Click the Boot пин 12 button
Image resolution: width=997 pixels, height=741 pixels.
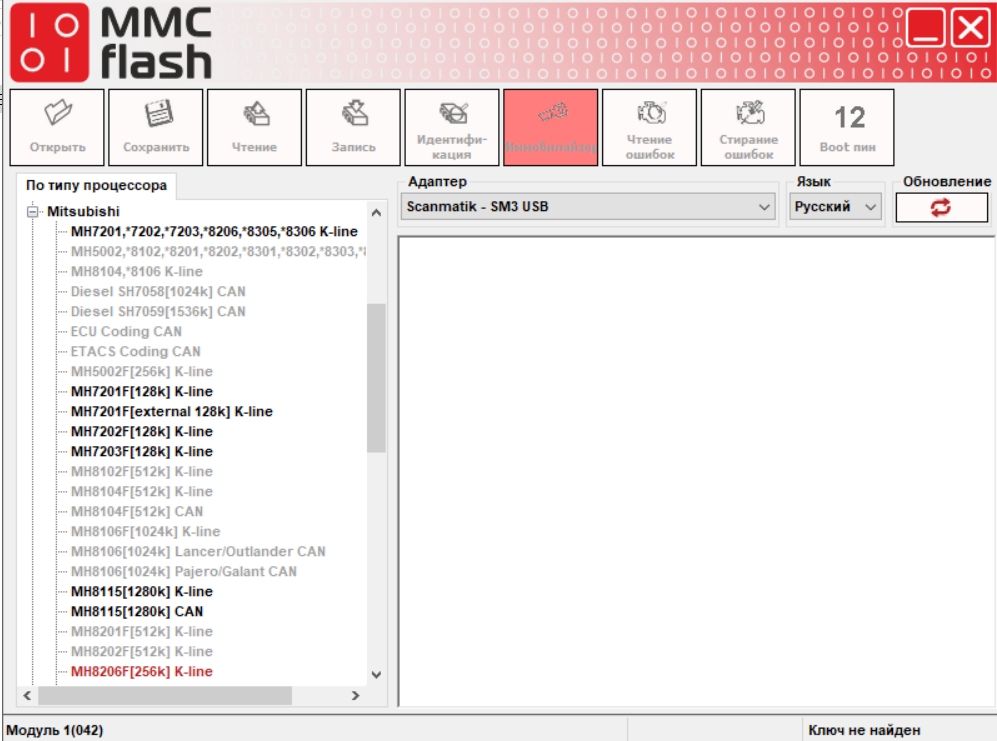pos(847,127)
